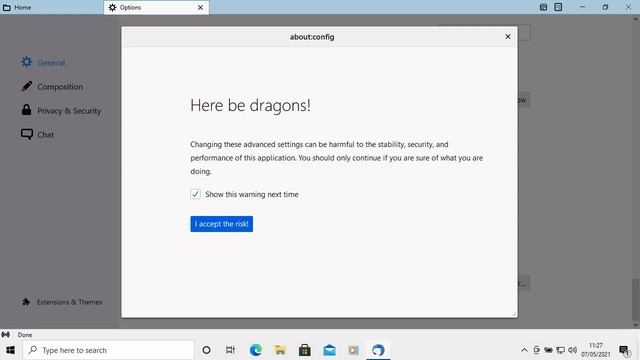Open Chat settings in sidebar

pos(37,134)
